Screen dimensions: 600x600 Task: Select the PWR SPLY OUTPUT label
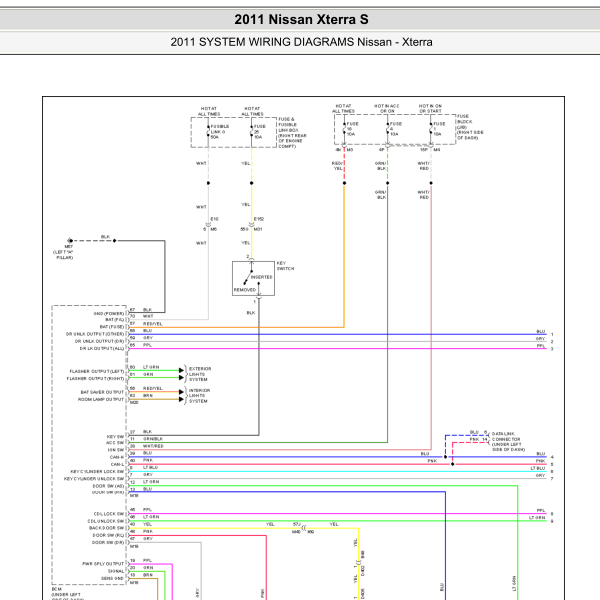103,564
